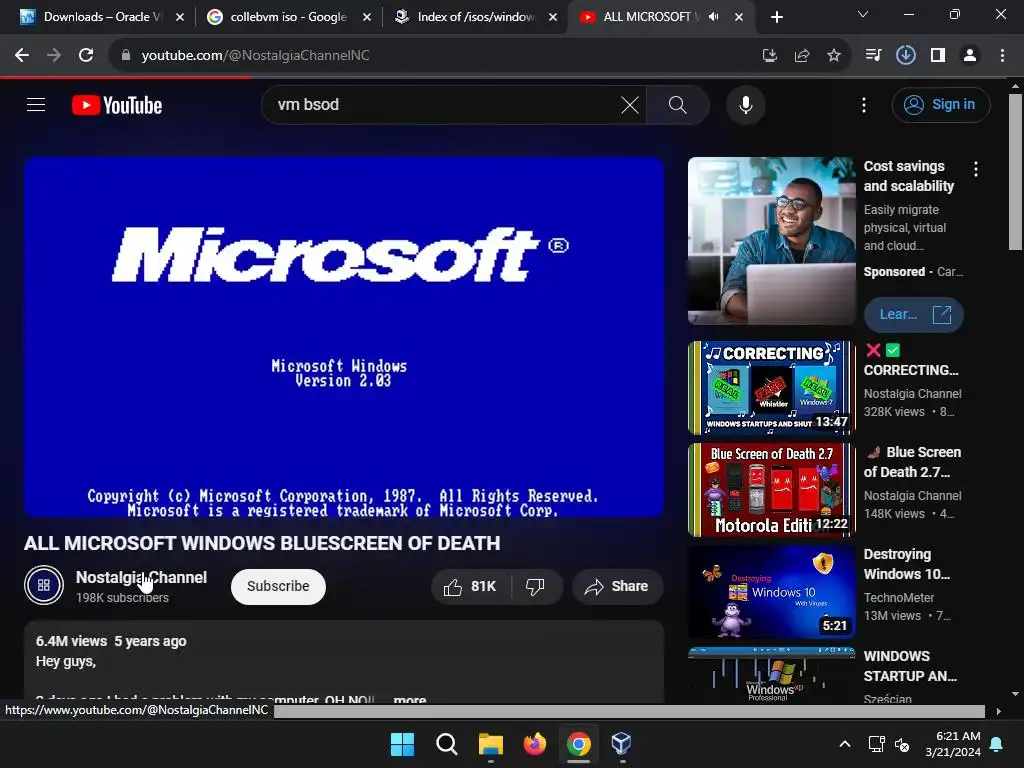Start voice search with the microphone

tap(745, 104)
